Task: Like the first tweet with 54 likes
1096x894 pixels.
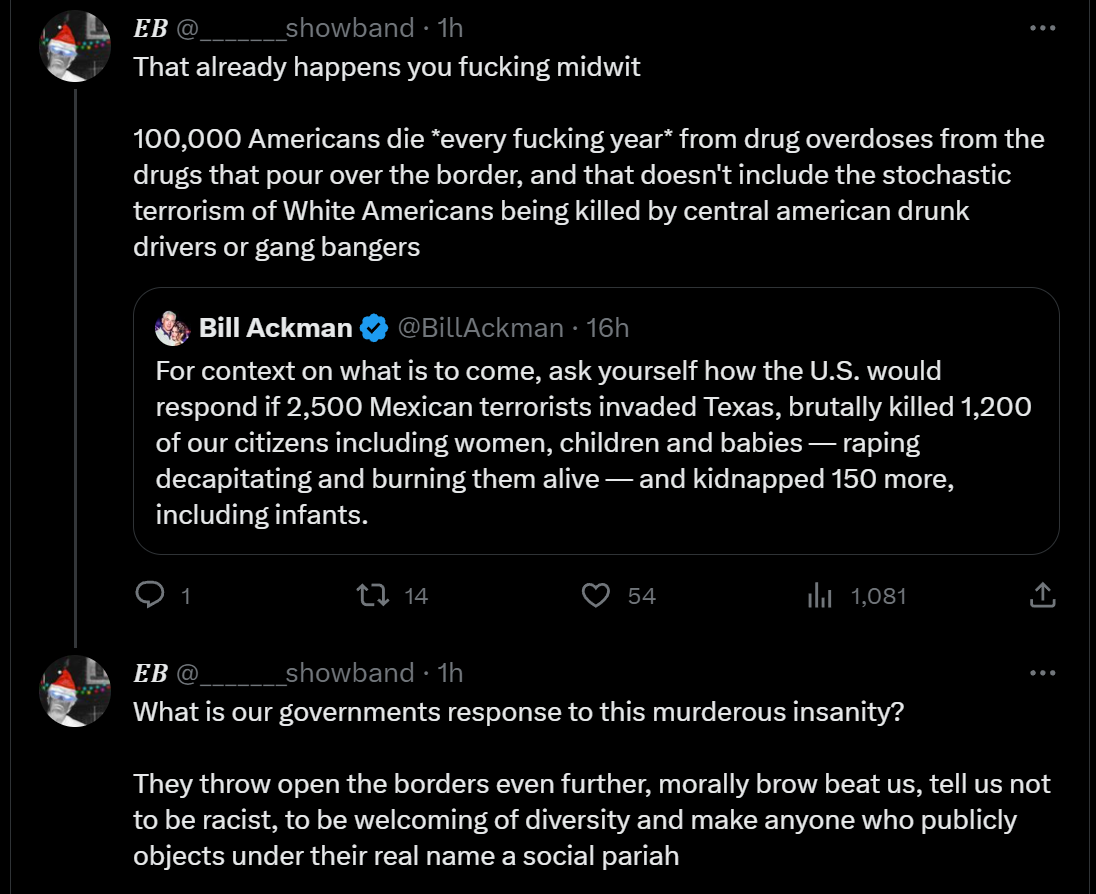Action: [596, 596]
